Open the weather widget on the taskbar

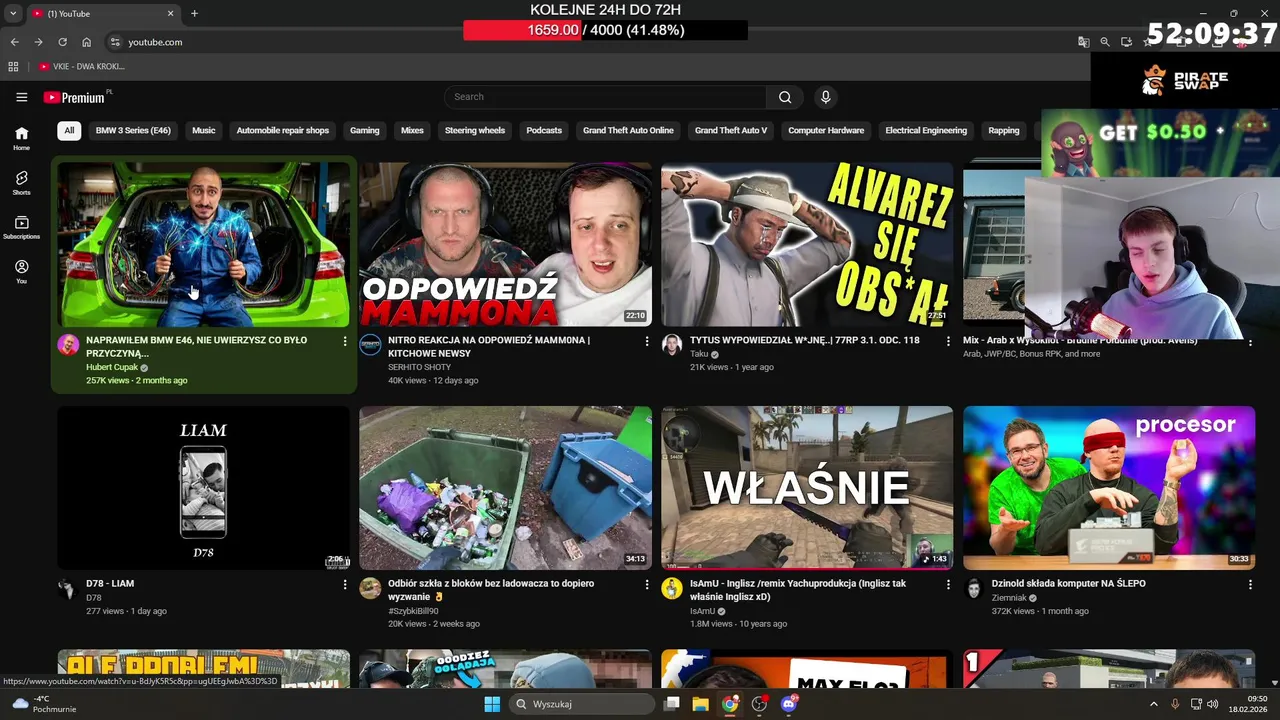[x=42, y=704]
